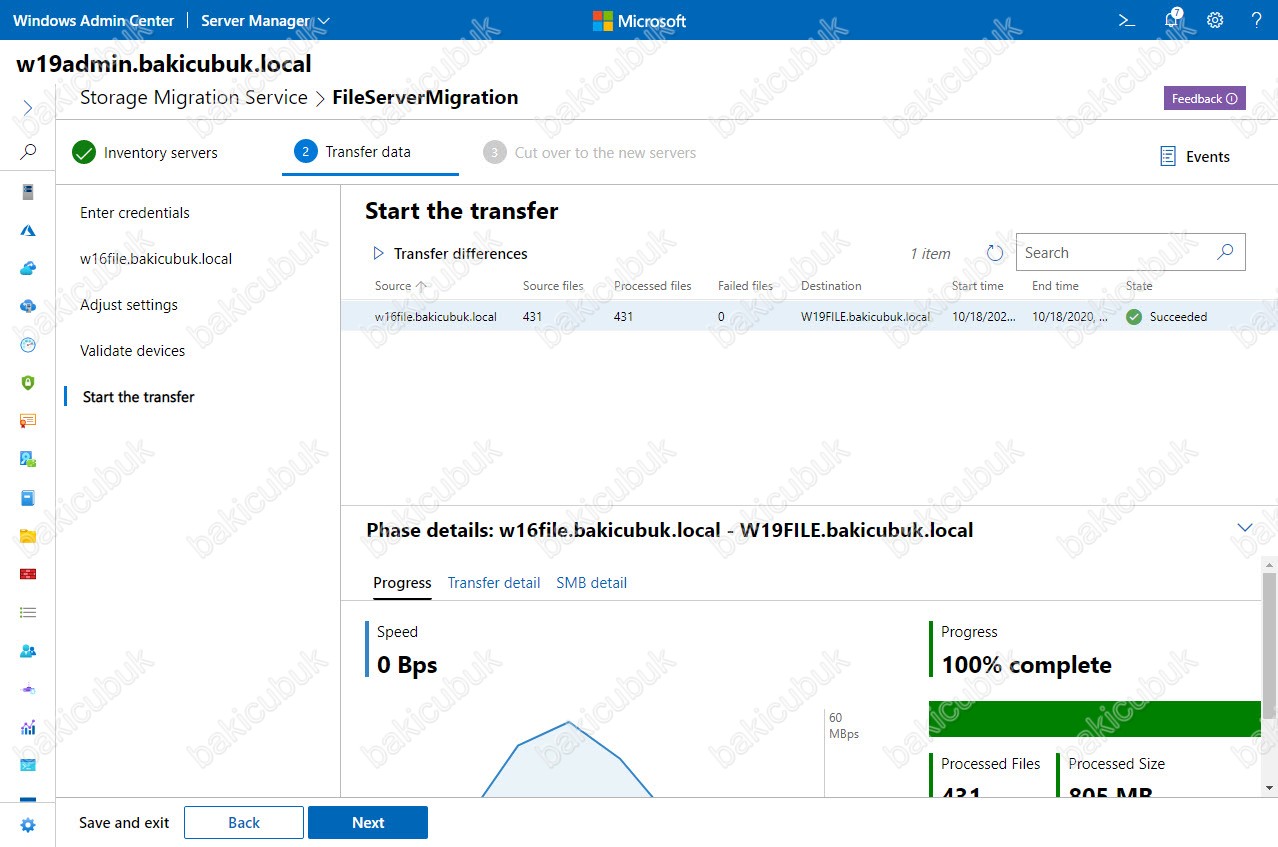Sort by the Start time column header
Screen dimensions: 1278x847
click(978, 286)
